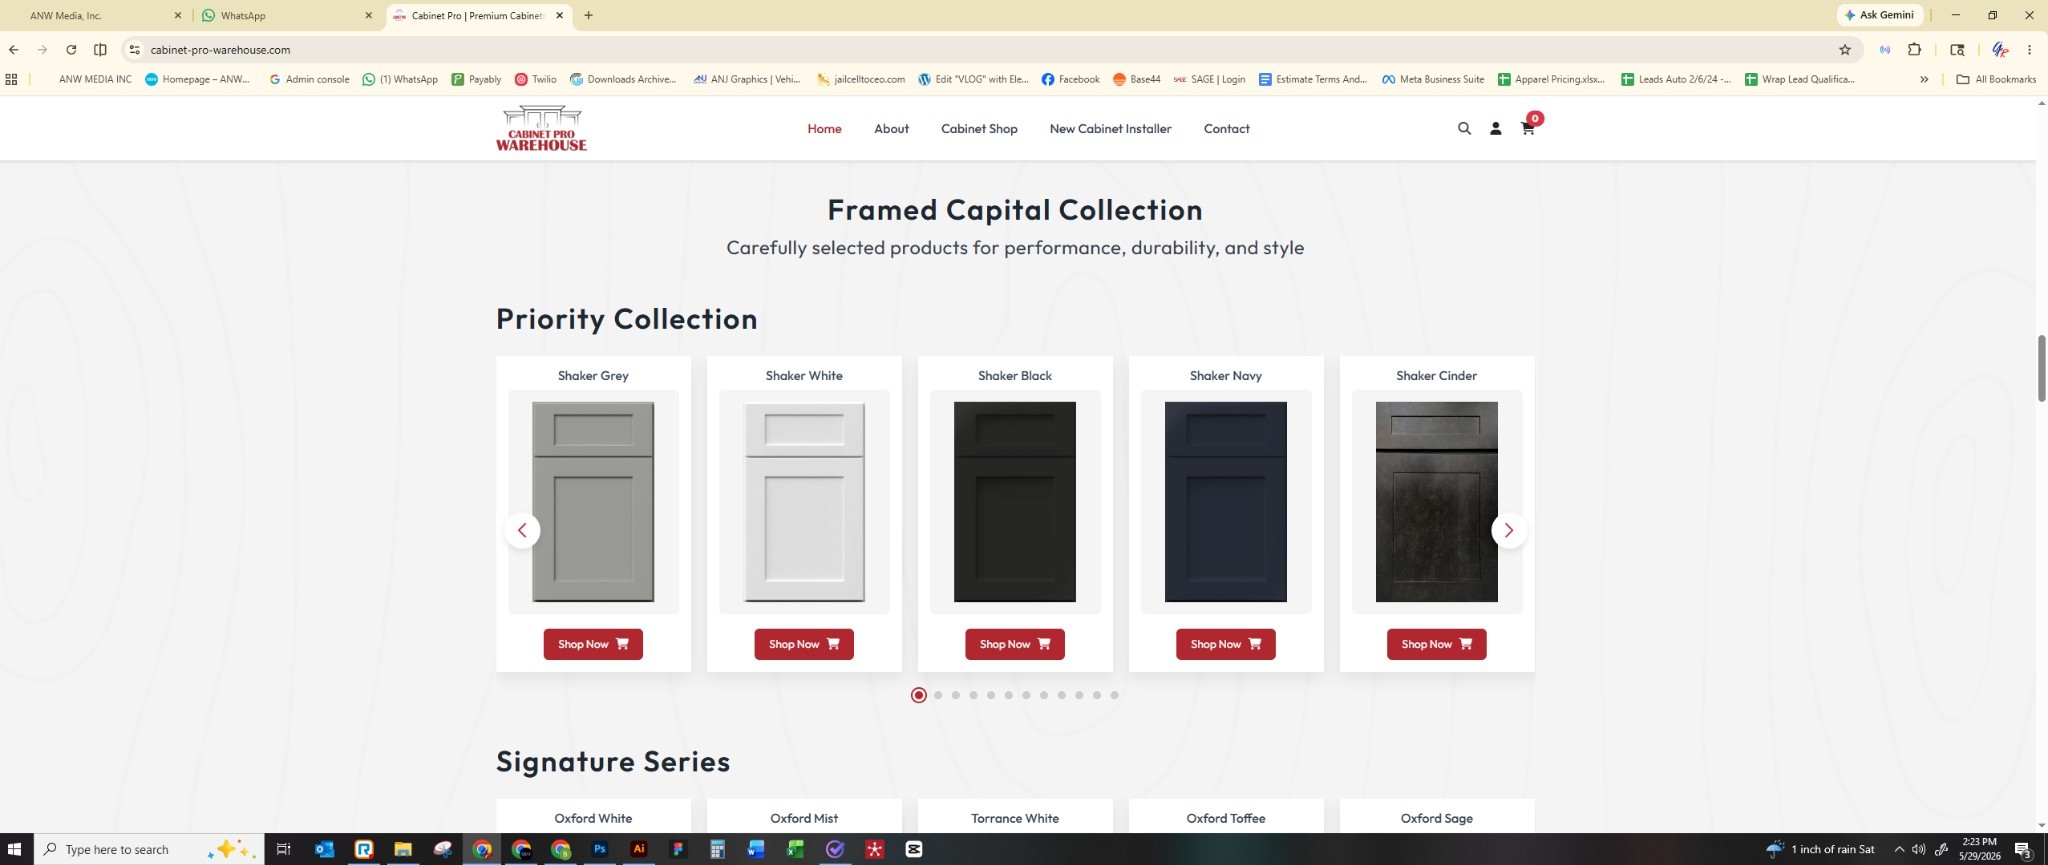
Task: Expand the hidden bookmarks overflow chevron
Action: tap(1924, 79)
